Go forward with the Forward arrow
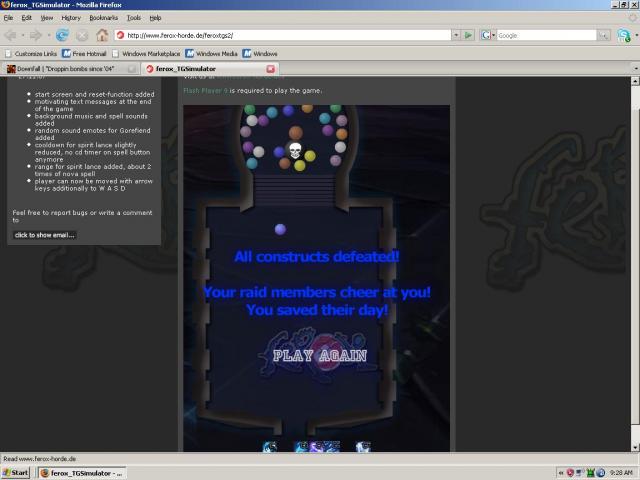The width and height of the screenshot is (640, 480). pyautogui.click(x=36, y=36)
